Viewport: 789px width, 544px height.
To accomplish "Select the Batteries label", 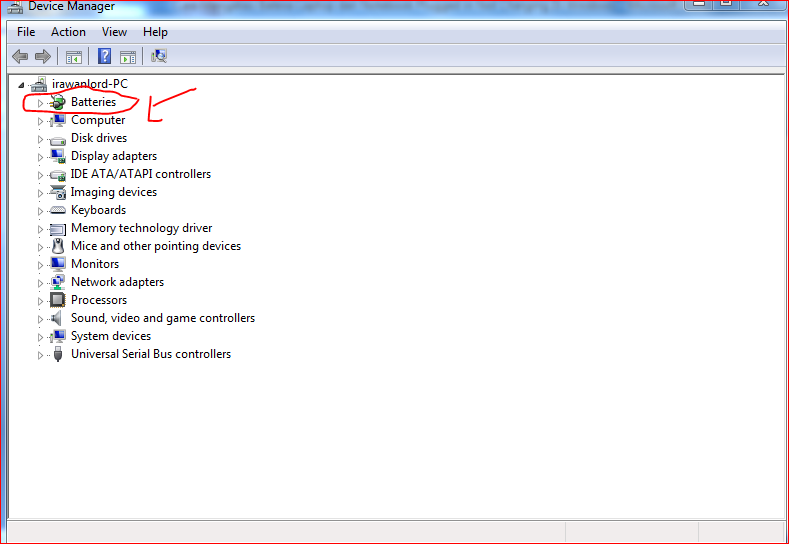I will pyautogui.click(x=94, y=102).
